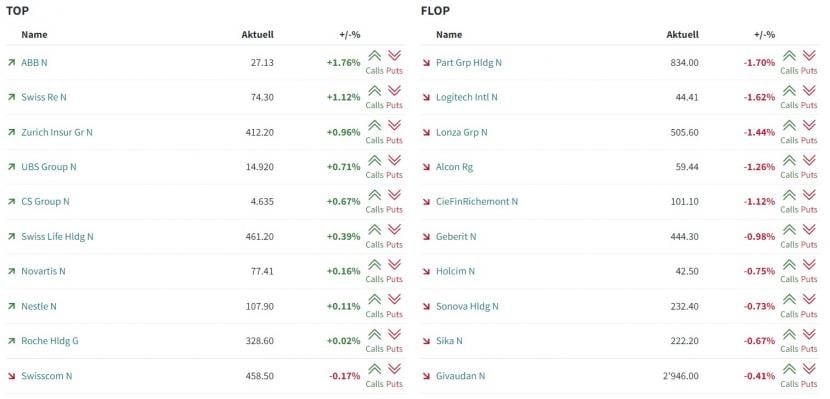
Task: Open Puts for Logitech Intl N
Action: click(809, 97)
